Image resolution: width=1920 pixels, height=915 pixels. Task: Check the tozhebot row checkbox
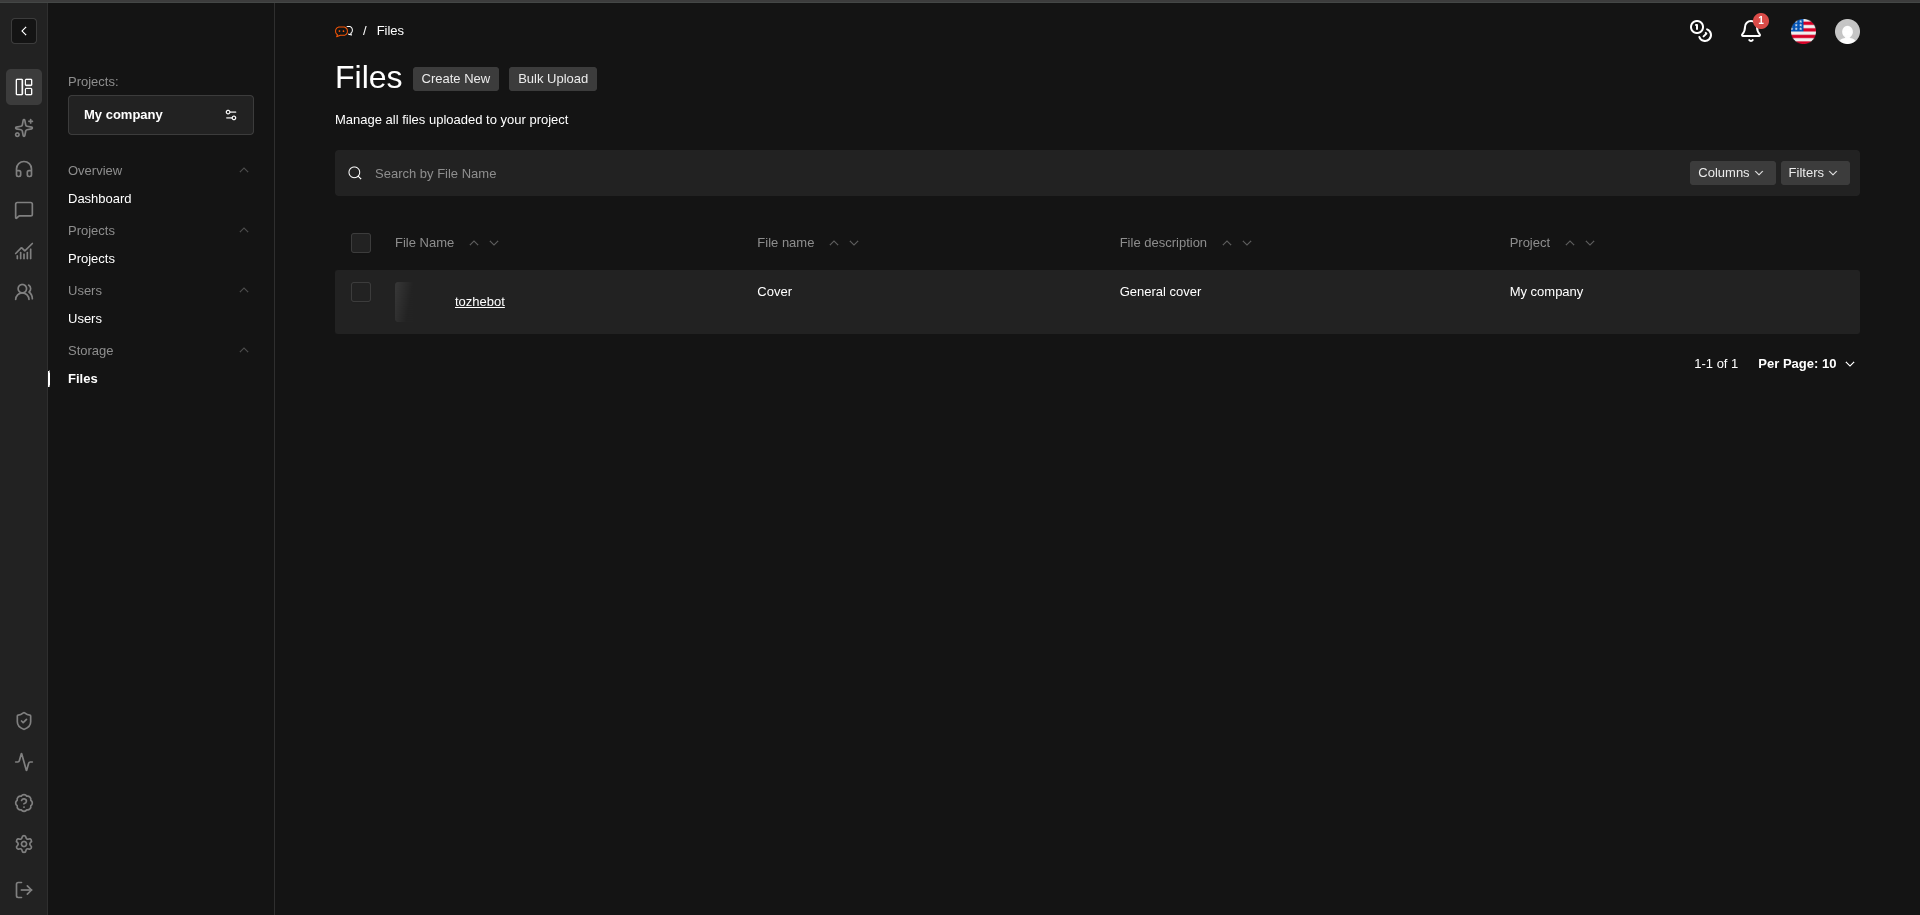coord(361,292)
